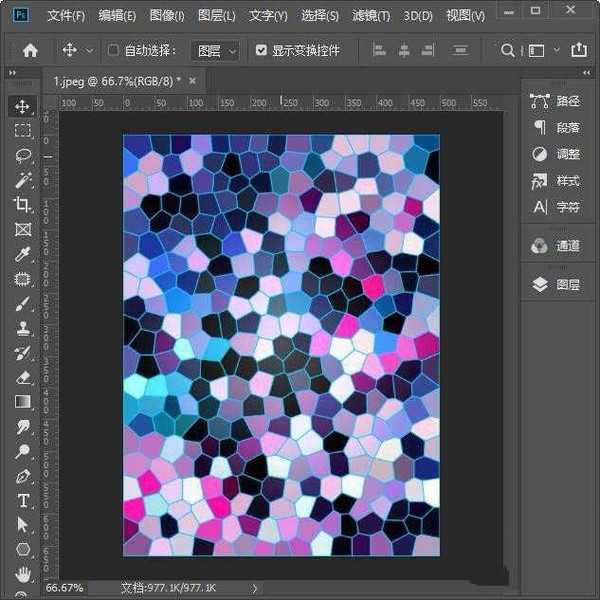The height and width of the screenshot is (600, 600).
Task: Open the 图层 auto-select dropdown
Action: click(217, 50)
